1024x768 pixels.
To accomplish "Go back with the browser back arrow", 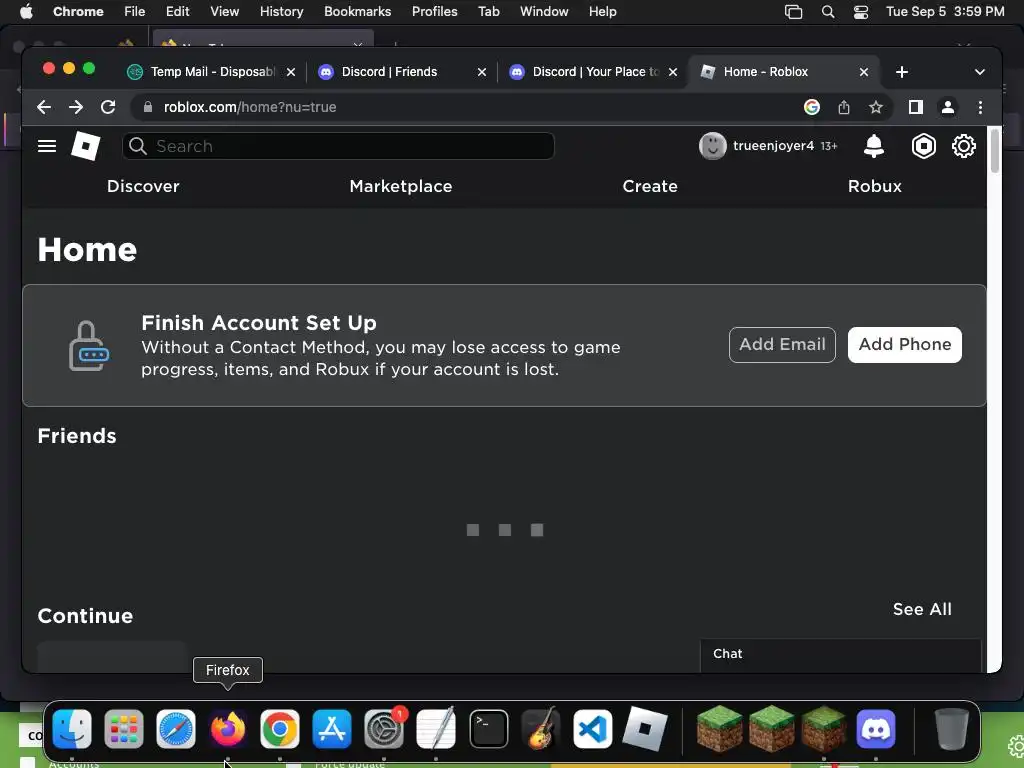I will pyautogui.click(x=44, y=107).
